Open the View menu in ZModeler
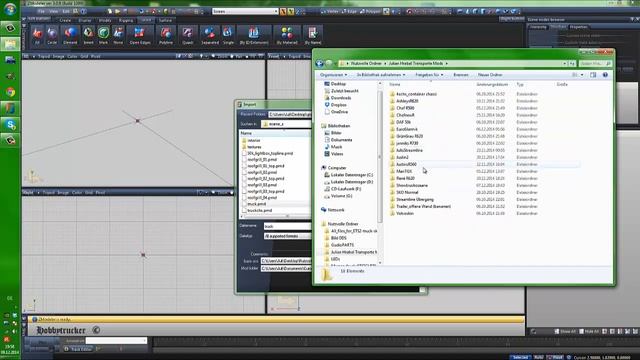The height and width of the screenshot is (360, 640). 53,11
